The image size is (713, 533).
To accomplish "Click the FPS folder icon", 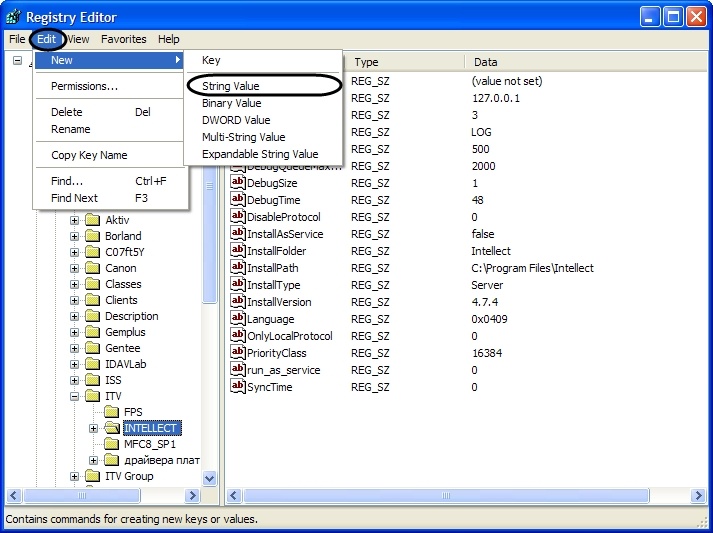I will point(110,412).
